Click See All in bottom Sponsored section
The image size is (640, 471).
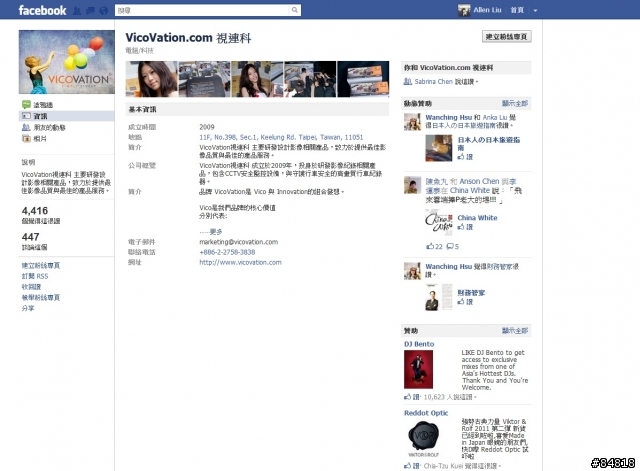click(515, 331)
